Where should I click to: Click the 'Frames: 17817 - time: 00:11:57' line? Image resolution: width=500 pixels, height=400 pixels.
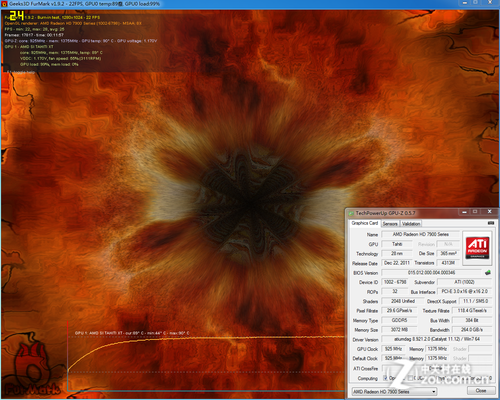34,35
